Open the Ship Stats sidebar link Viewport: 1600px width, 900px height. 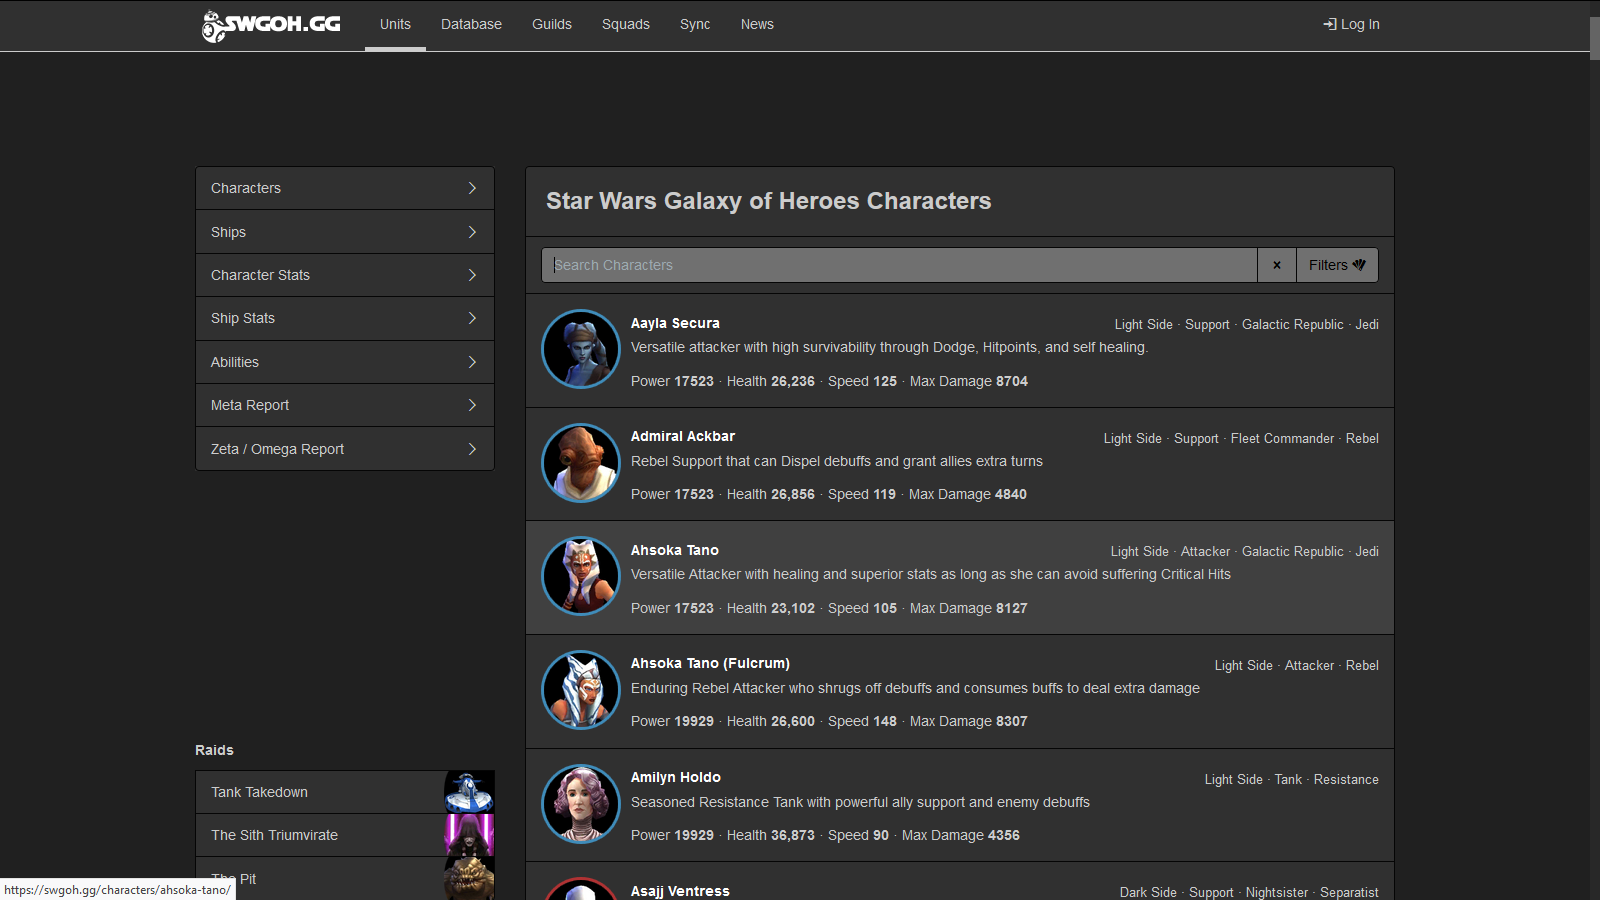pyautogui.click(x=345, y=318)
